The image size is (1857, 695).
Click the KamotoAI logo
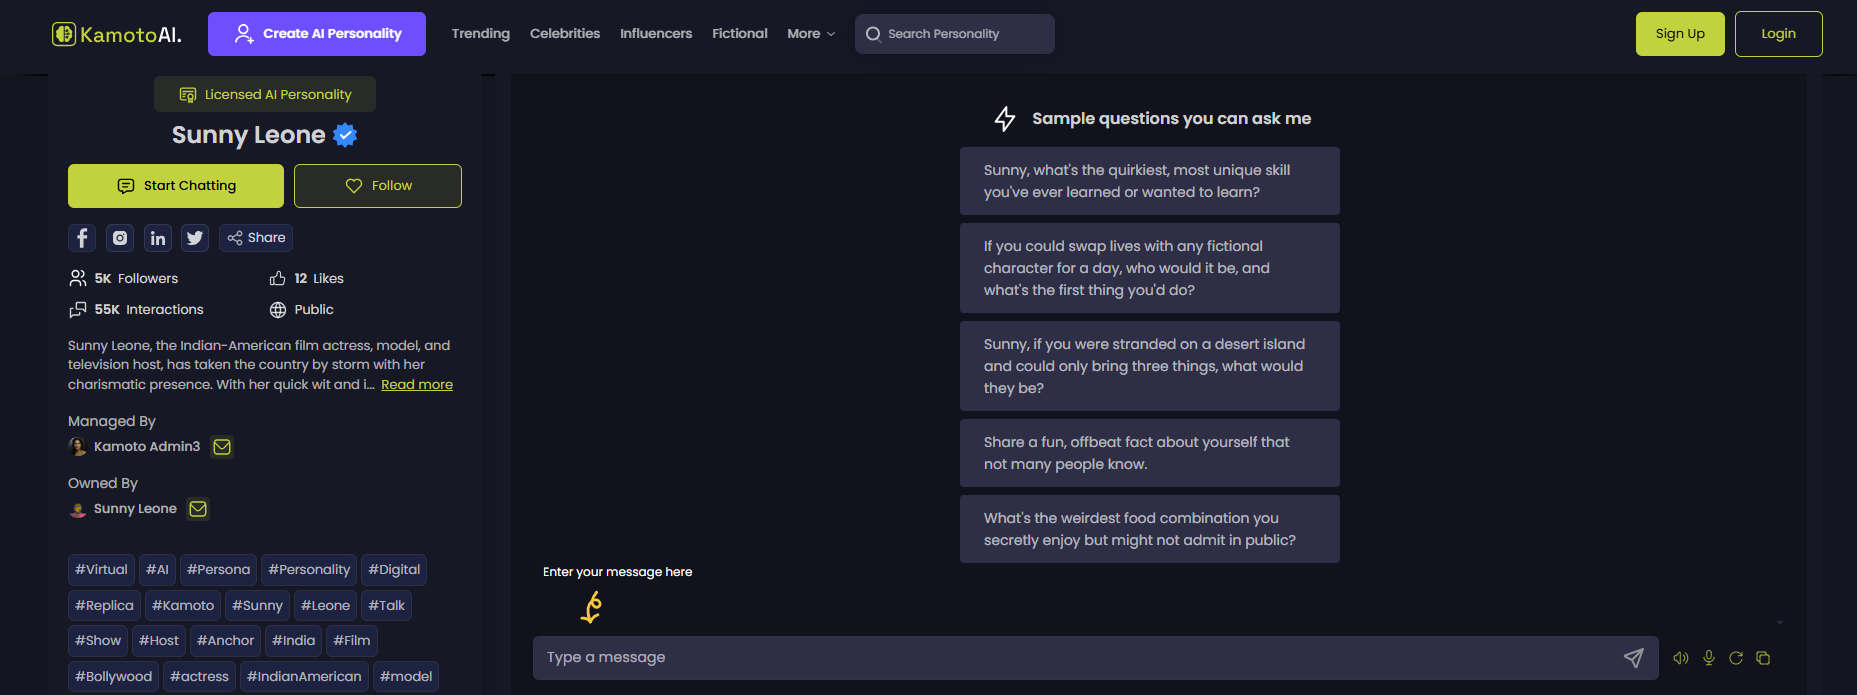click(x=117, y=34)
